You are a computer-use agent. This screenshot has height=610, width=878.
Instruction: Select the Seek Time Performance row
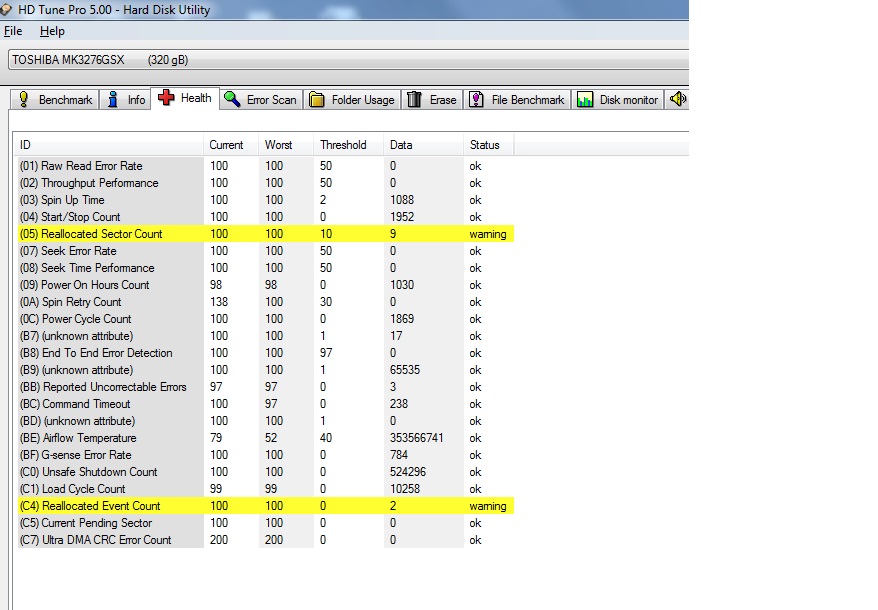click(266, 268)
